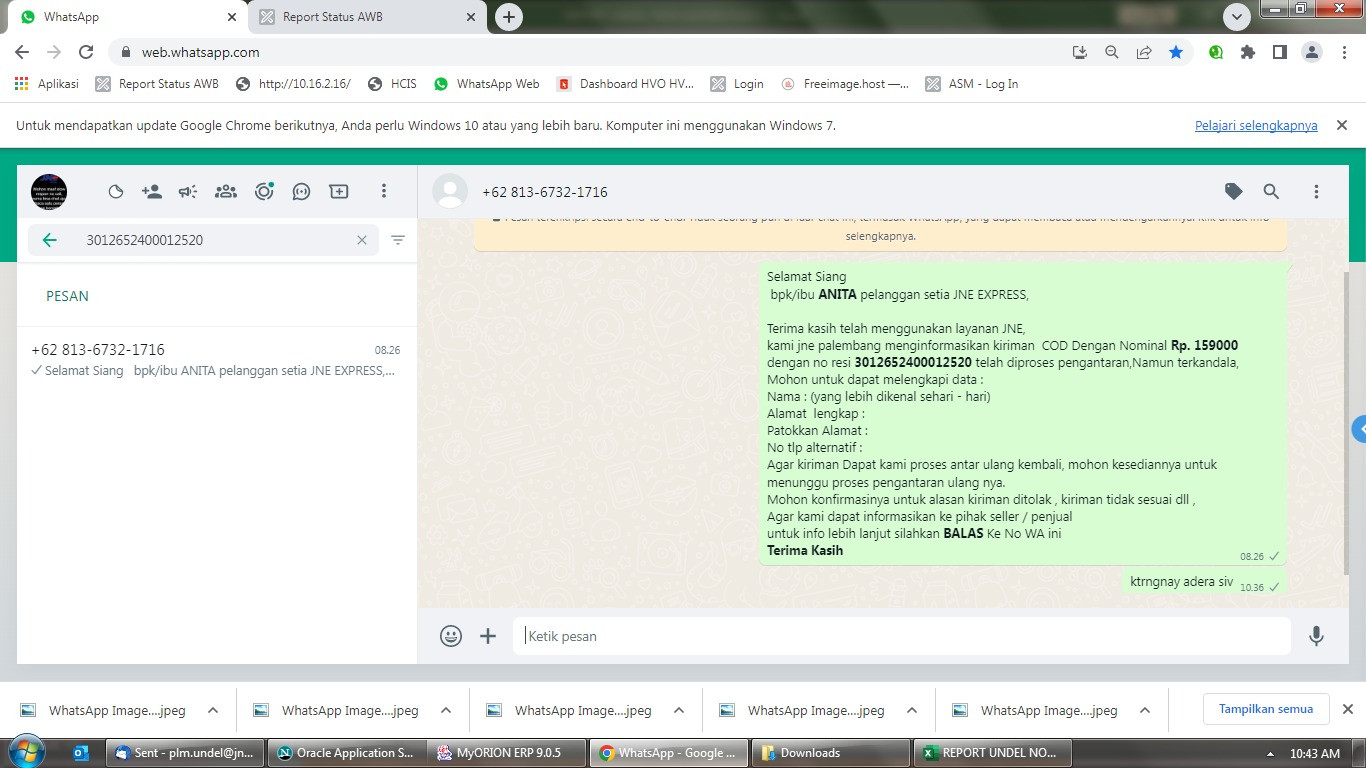Dismiss the Chrome update notification bar
The image size is (1366, 768).
(1342, 125)
